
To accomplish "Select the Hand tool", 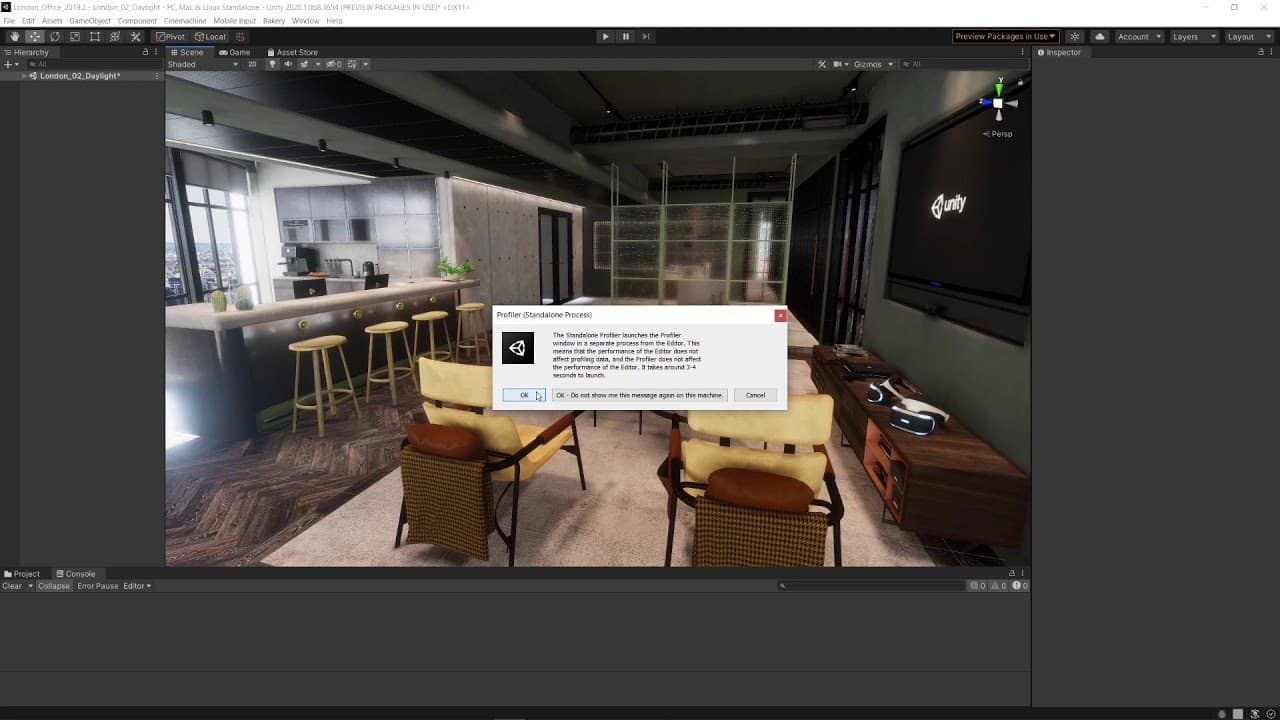I will click(14, 37).
